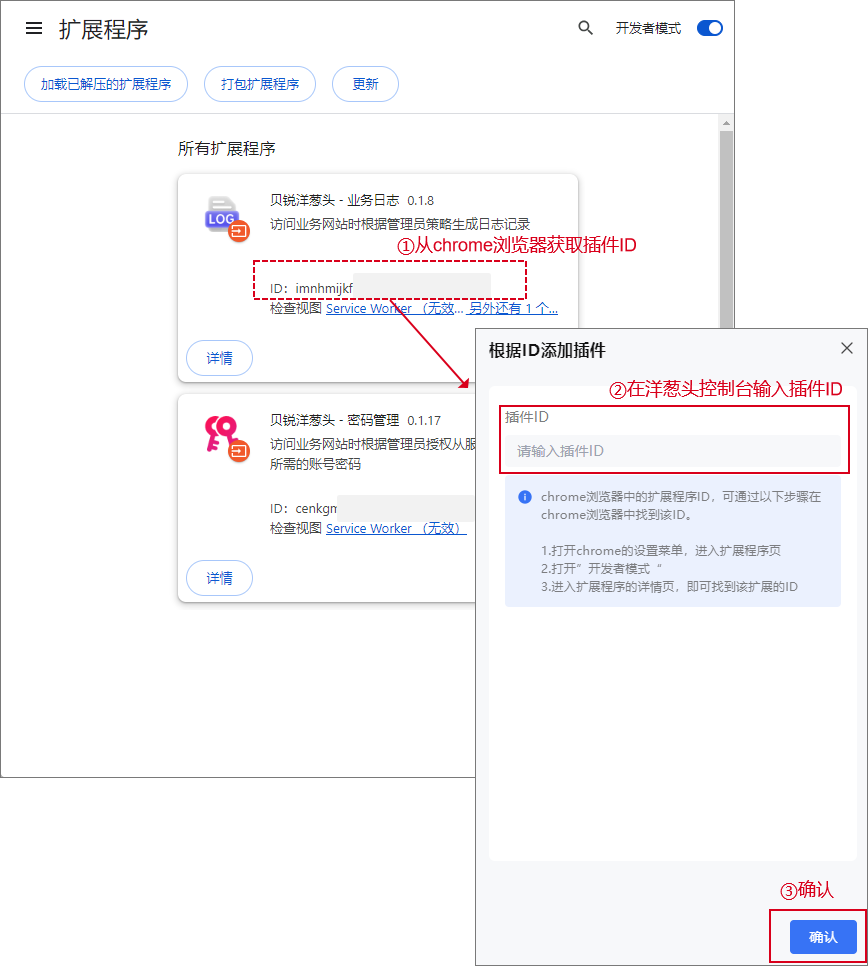
Task: Click the 加载已解压的扩展程序 button
Action: point(106,84)
